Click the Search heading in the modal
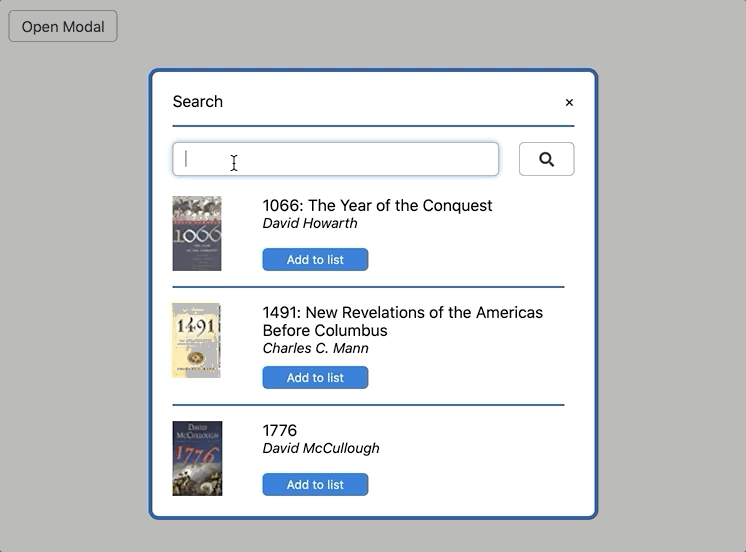 (x=198, y=102)
